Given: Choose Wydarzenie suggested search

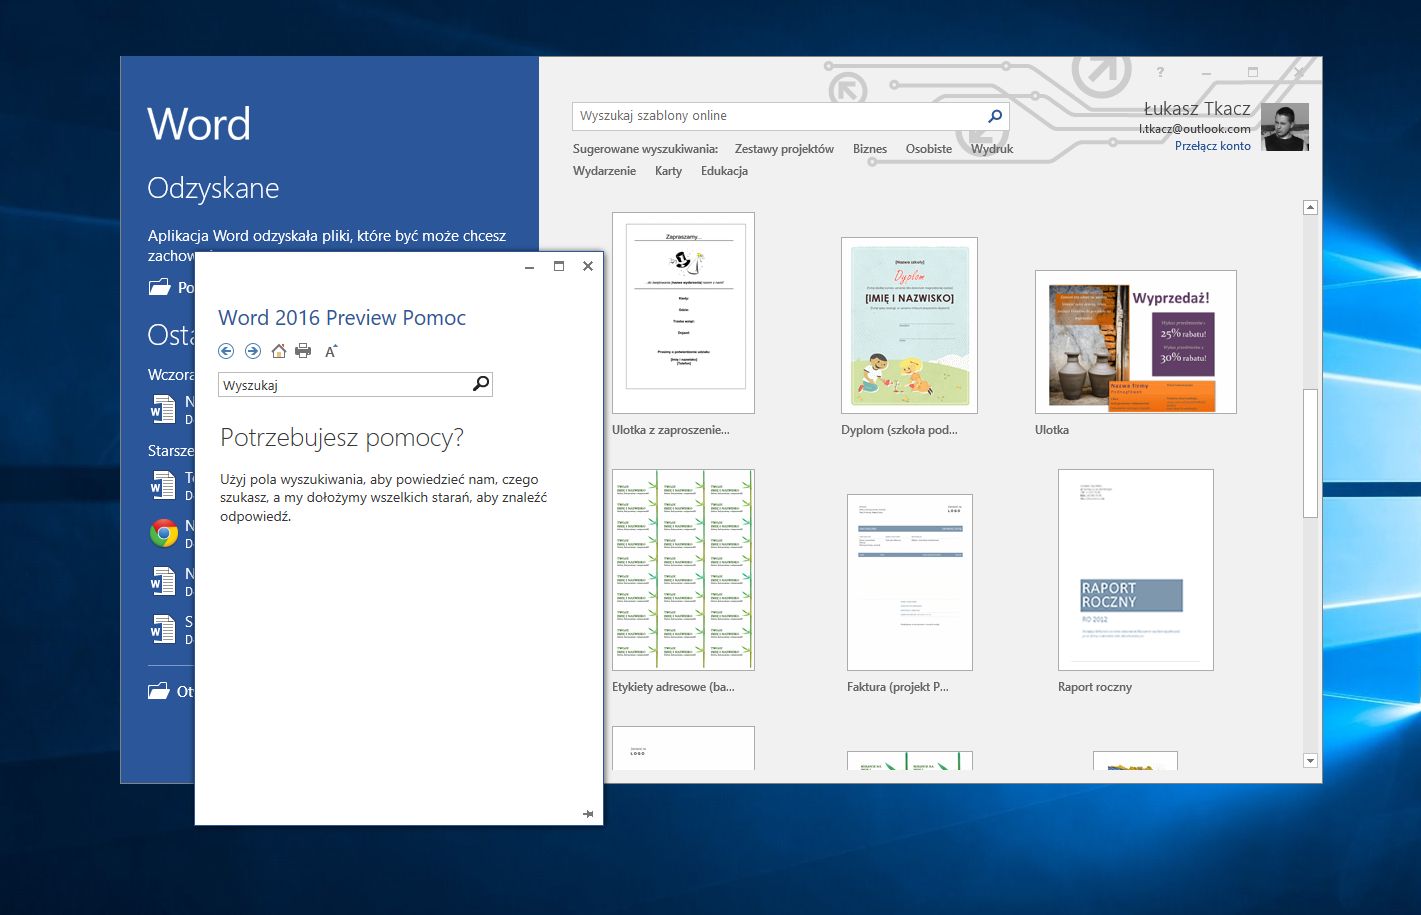Looking at the screenshot, I should (604, 171).
